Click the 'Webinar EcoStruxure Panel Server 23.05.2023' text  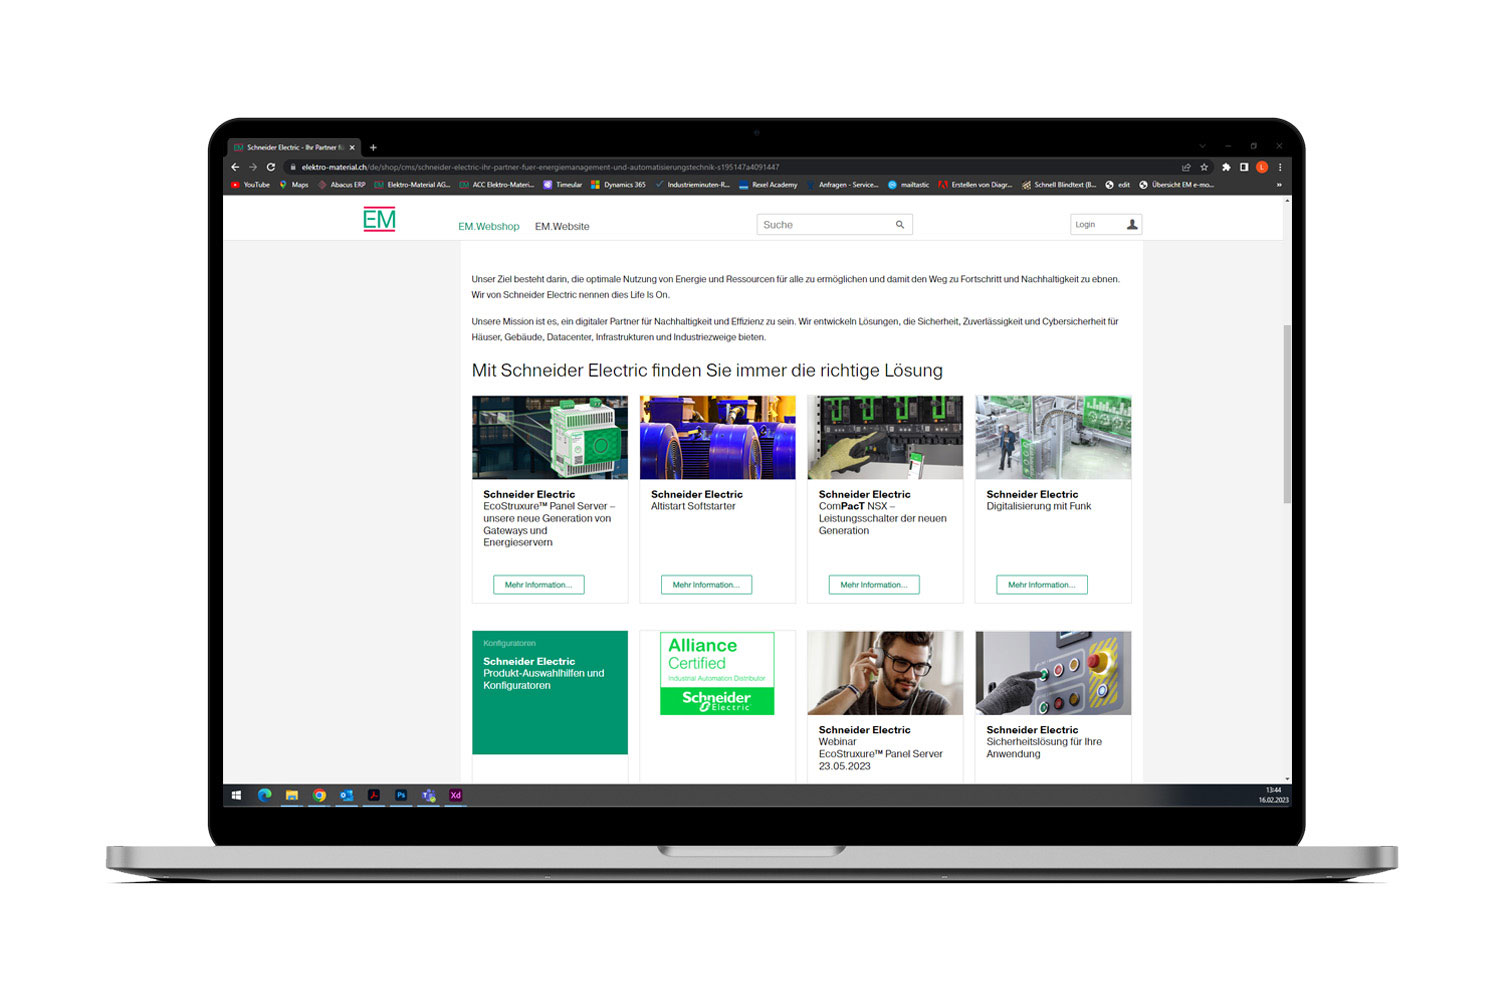880,754
